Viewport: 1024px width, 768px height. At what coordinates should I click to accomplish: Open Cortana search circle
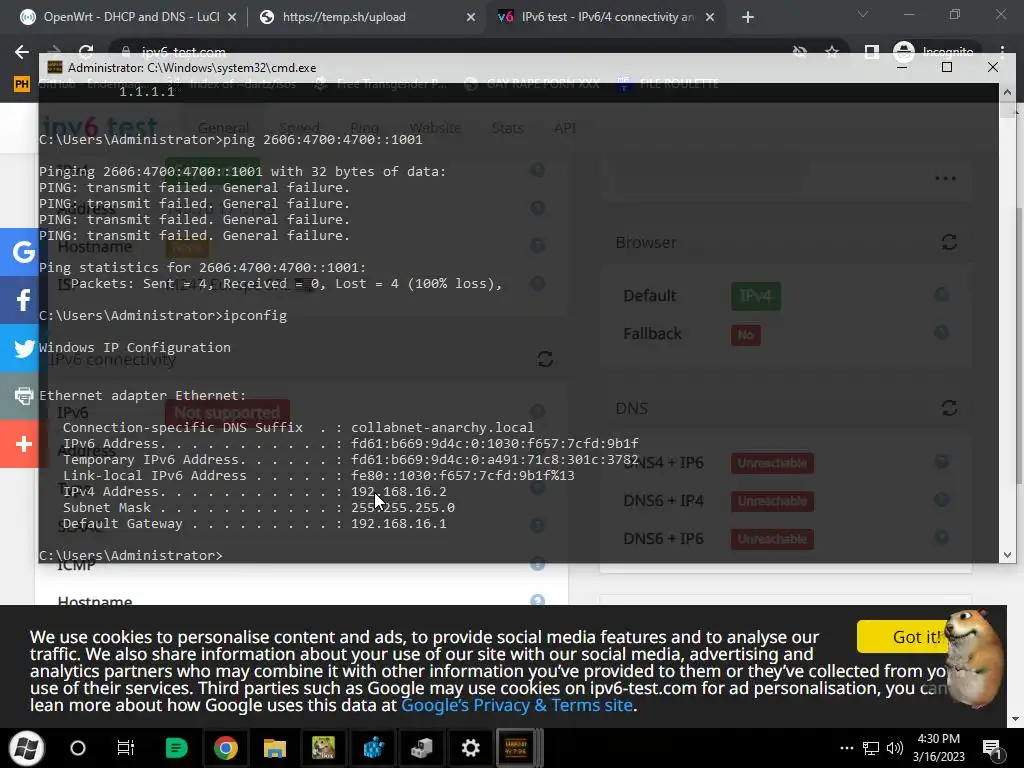tap(78, 748)
